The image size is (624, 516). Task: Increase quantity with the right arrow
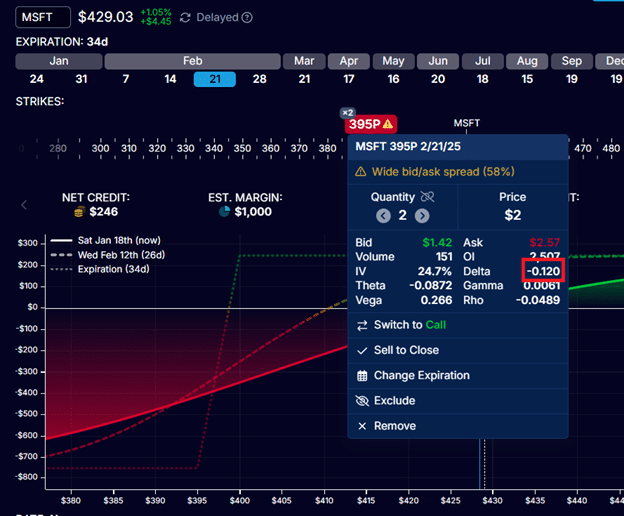click(x=422, y=216)
